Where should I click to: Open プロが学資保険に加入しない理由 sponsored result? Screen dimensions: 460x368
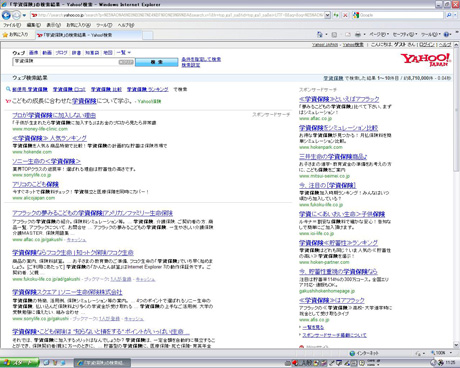pos(54,115)
